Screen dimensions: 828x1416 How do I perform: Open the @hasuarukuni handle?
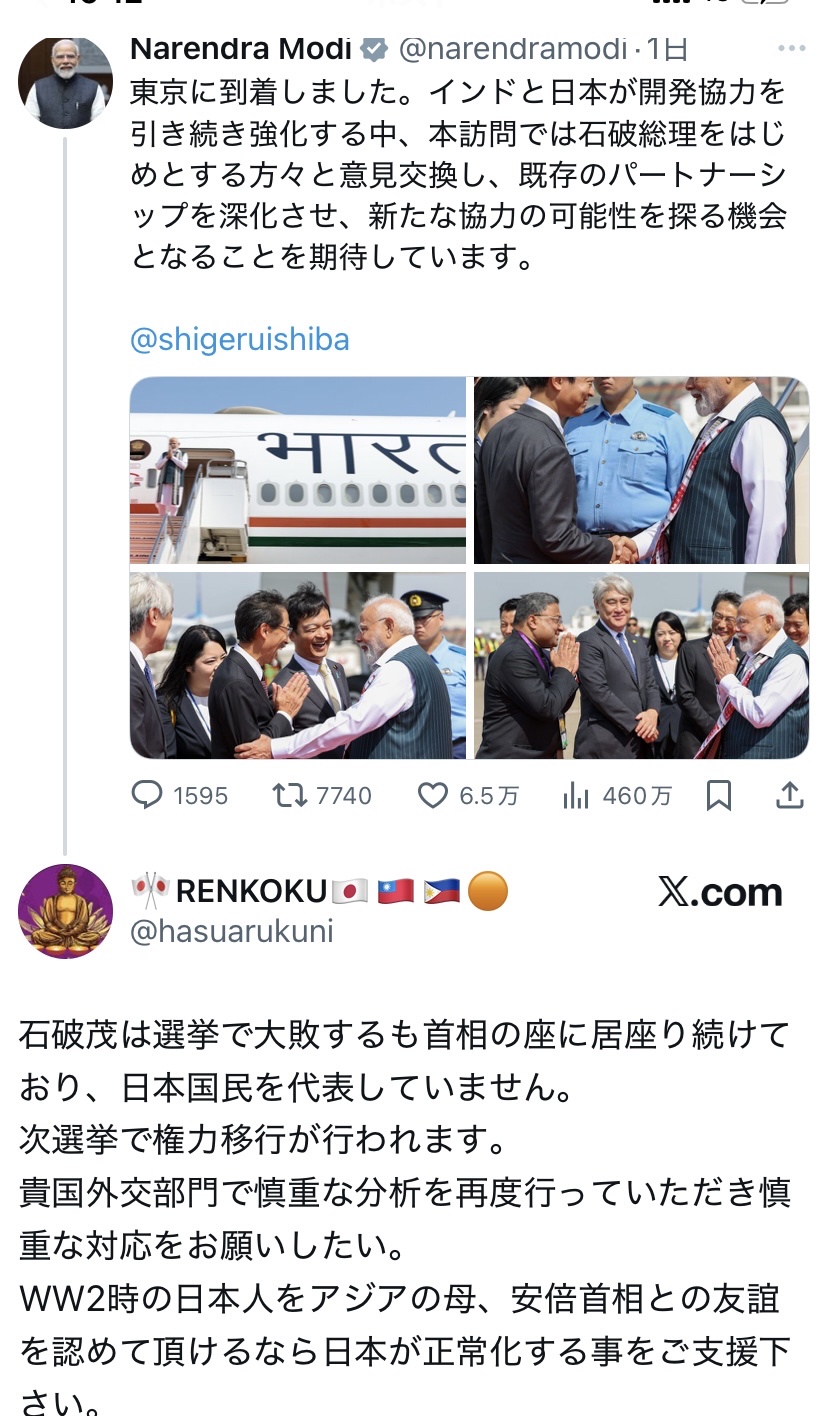tap(232, 932)
